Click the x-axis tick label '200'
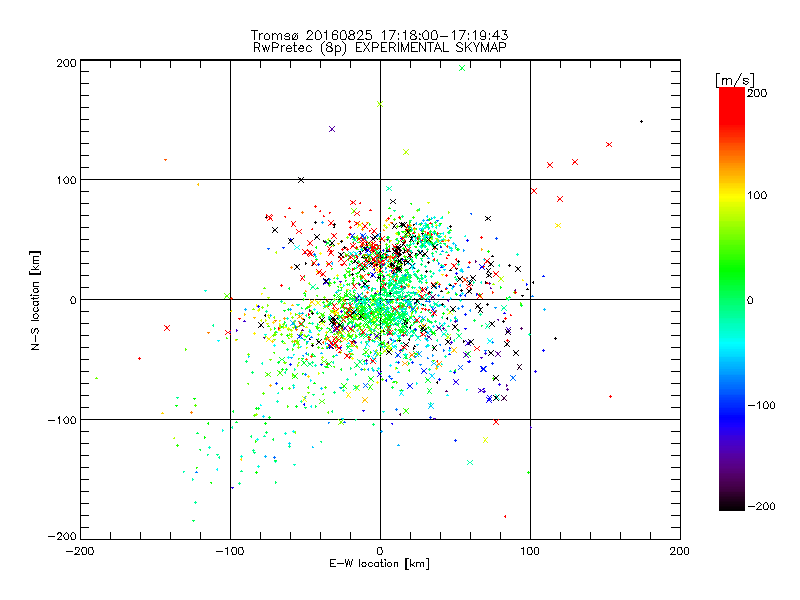 [x=680, y=551]
